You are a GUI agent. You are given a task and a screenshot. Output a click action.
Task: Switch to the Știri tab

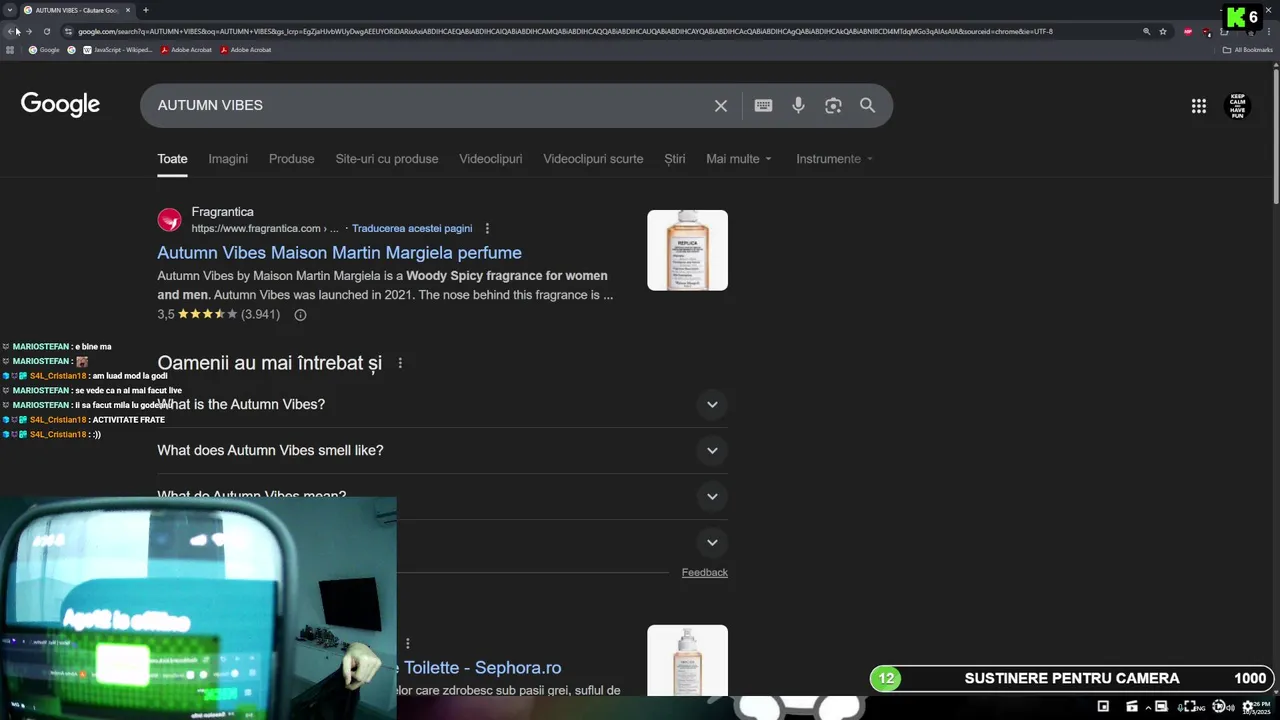[x=675, y=159]
